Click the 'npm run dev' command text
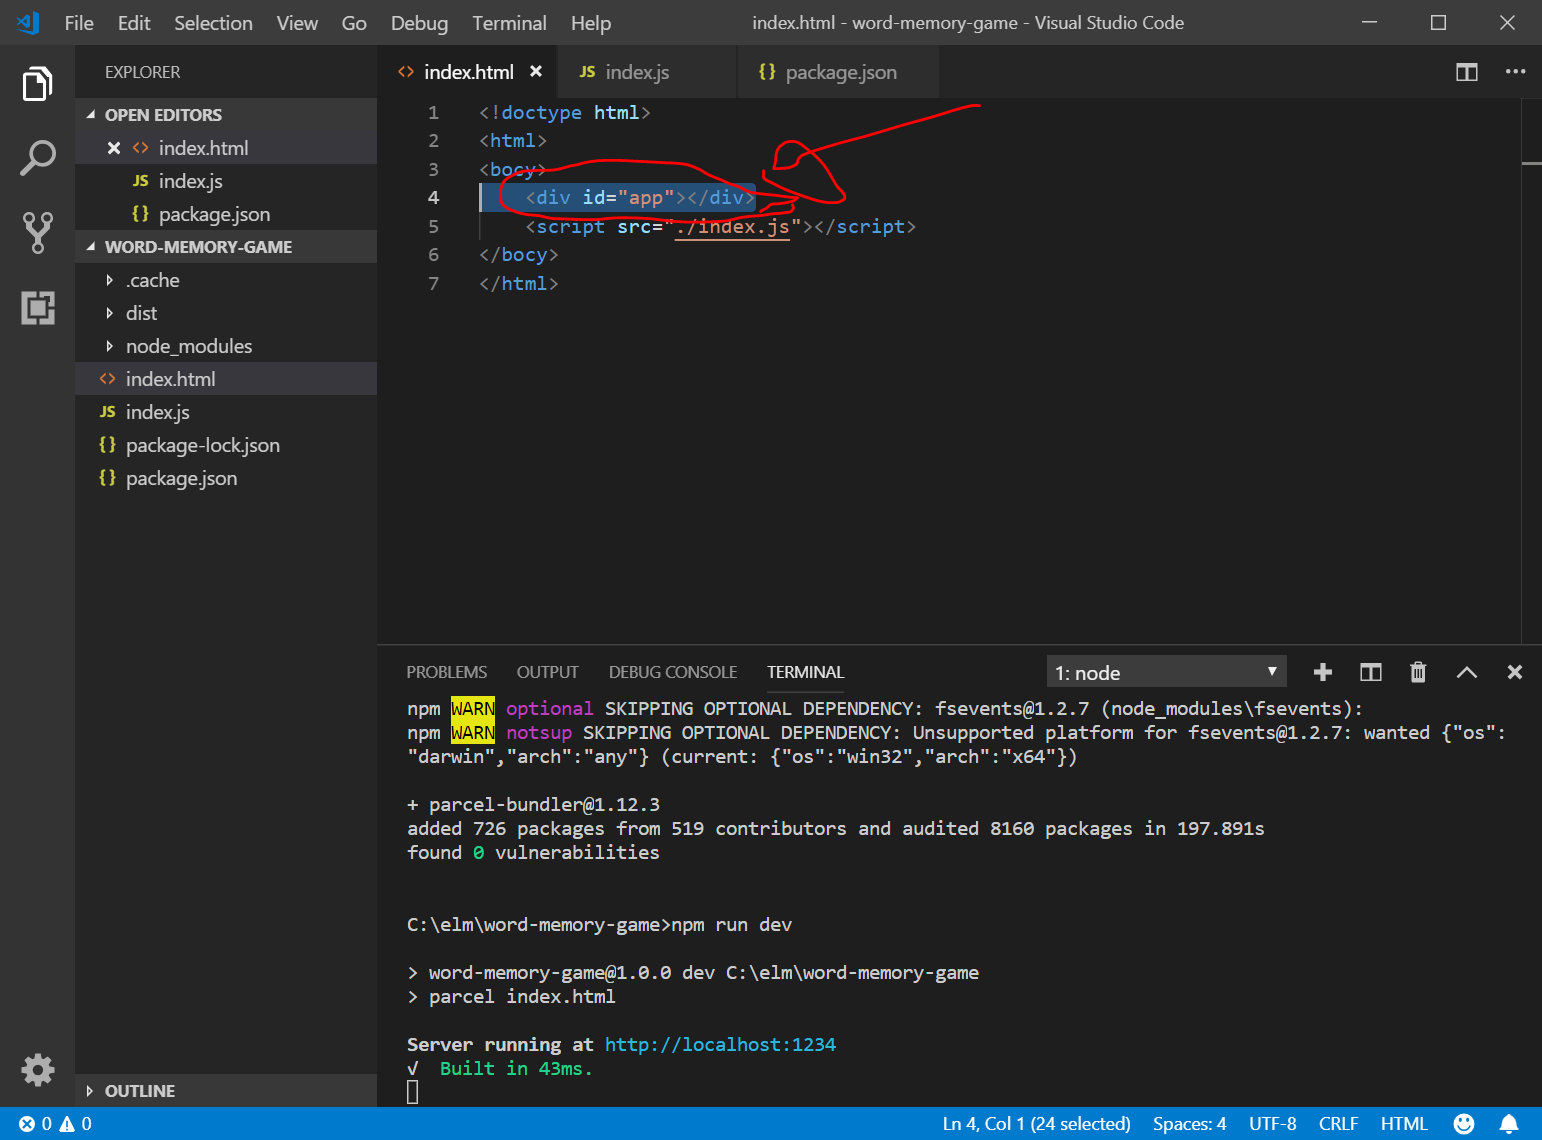The width and height of the screenshot is (1542, 1140). 731,924
